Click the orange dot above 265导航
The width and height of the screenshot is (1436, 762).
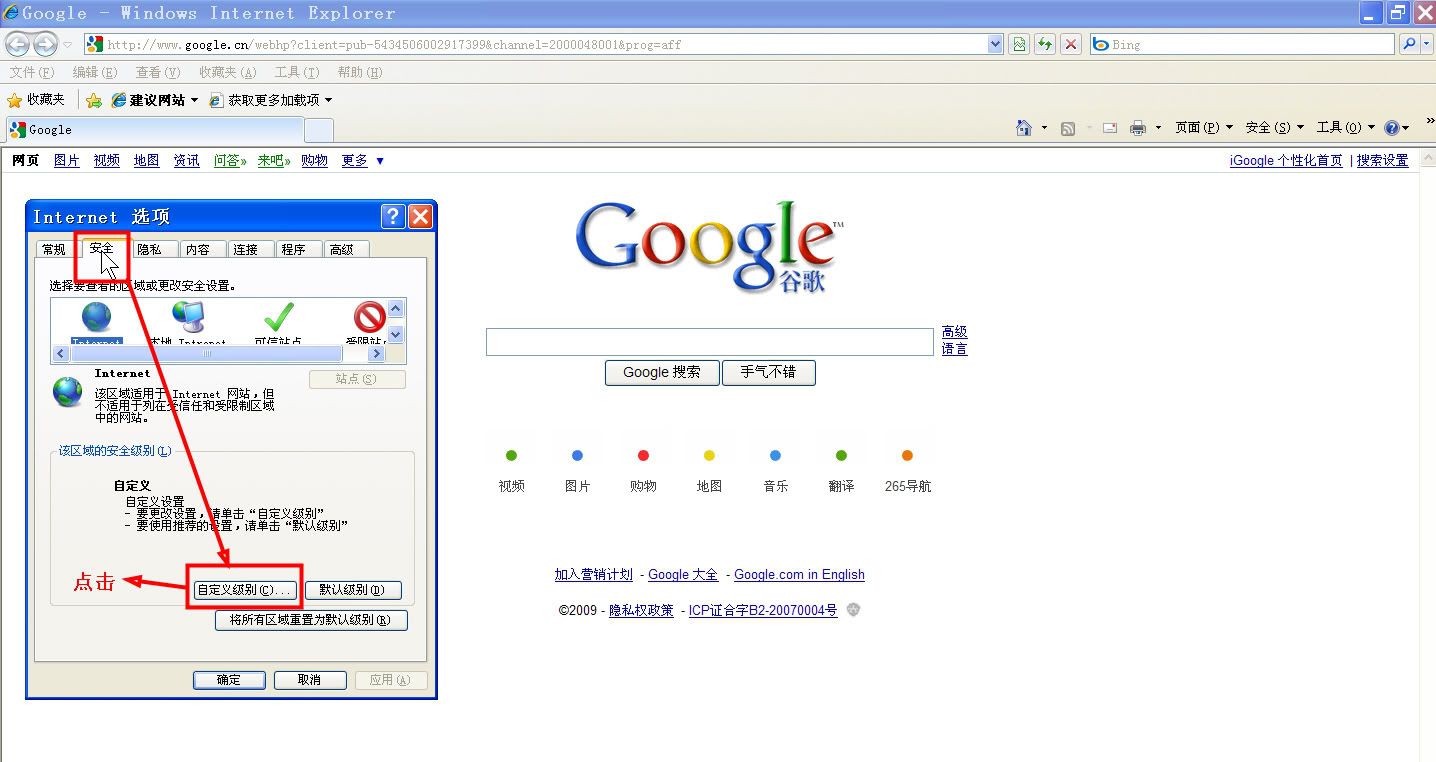[x=907, y=455]
